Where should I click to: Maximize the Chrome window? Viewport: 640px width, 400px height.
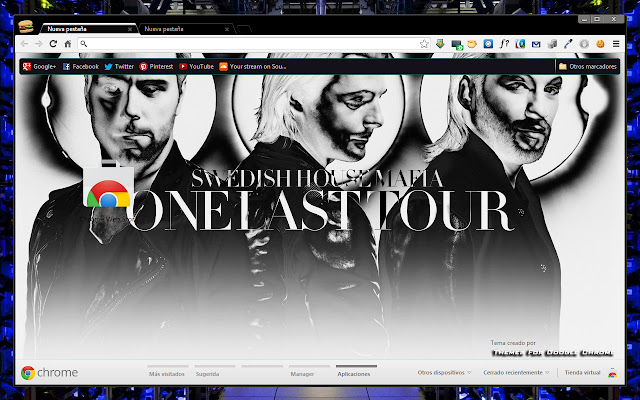(597, 19)
